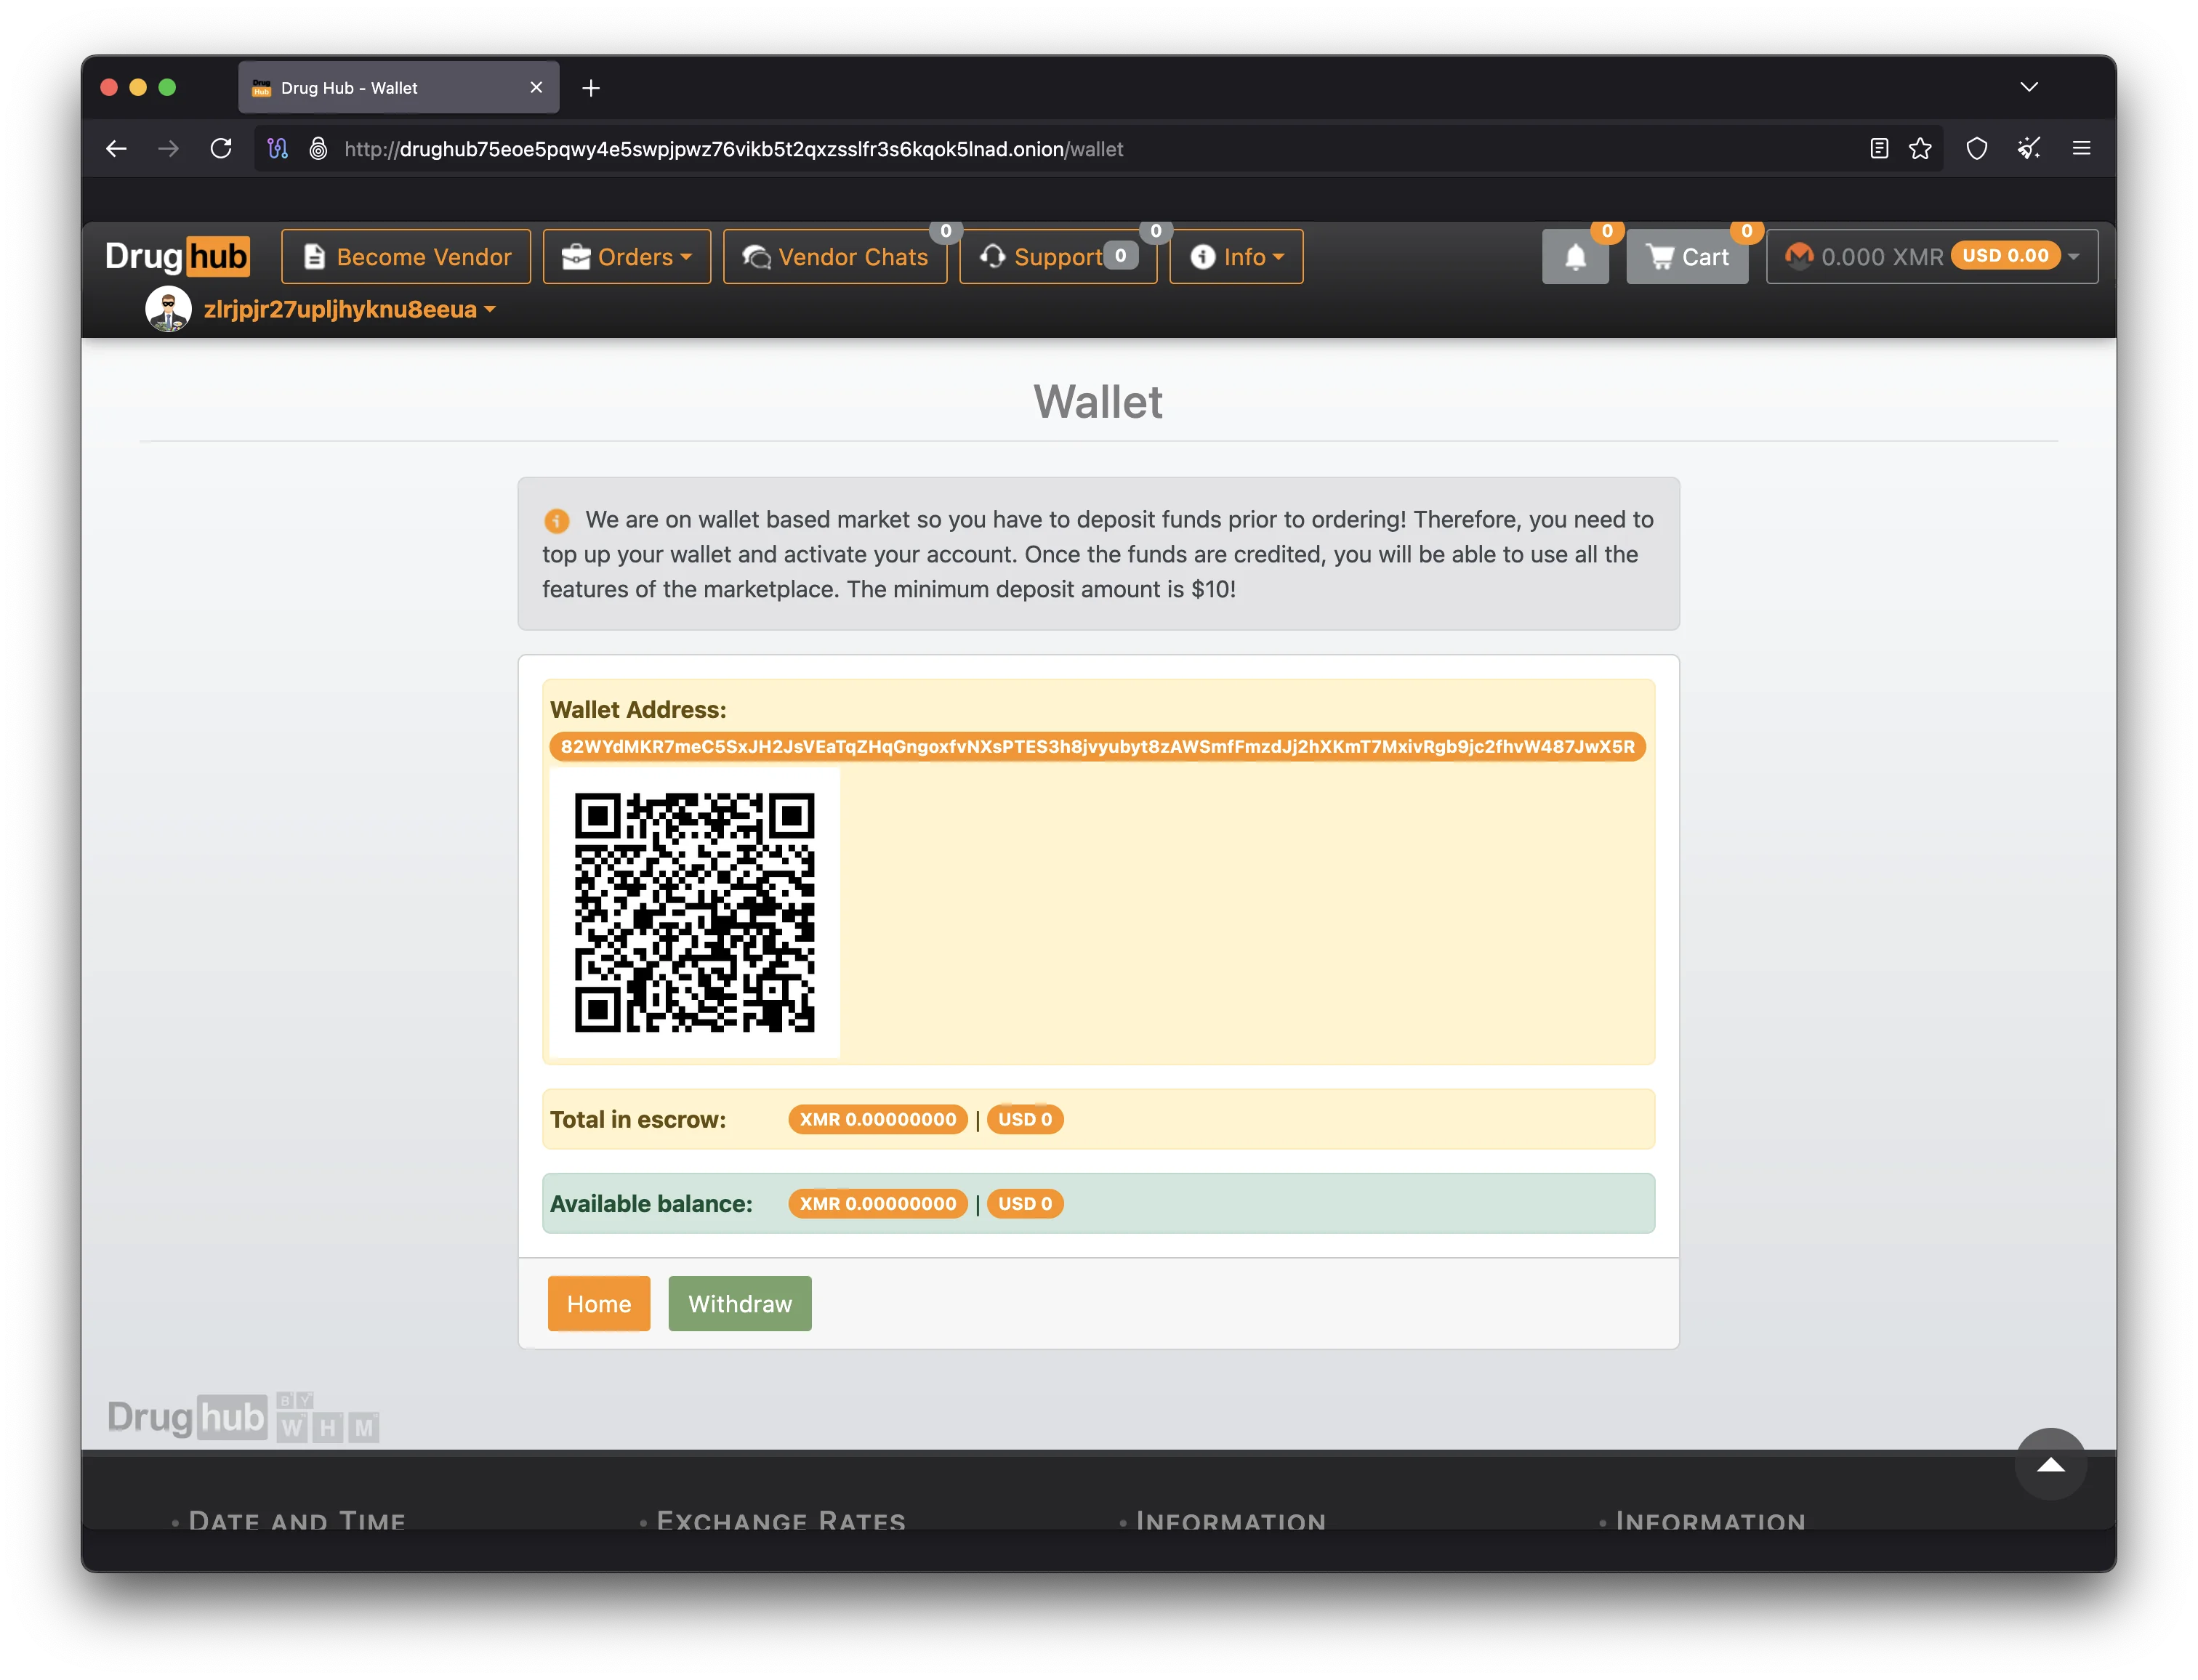The height and width of the screenshot is (1680, 2198).
Task: Toggle the shield protection icon
Action: 1976,148
